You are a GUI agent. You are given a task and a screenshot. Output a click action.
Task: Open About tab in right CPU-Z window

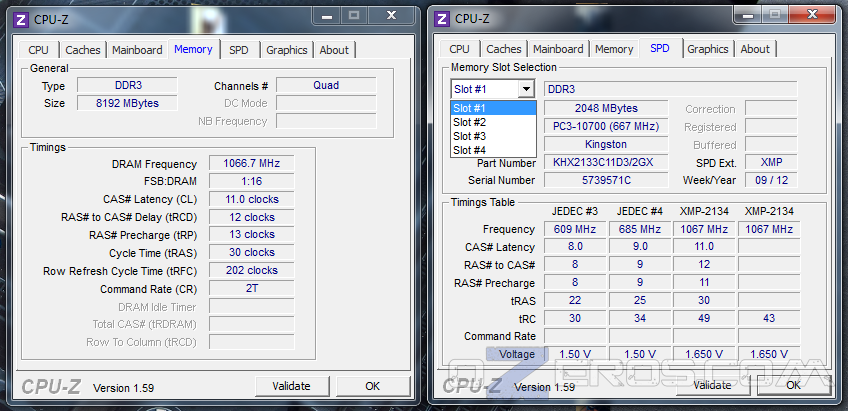[x=755, y=49]
